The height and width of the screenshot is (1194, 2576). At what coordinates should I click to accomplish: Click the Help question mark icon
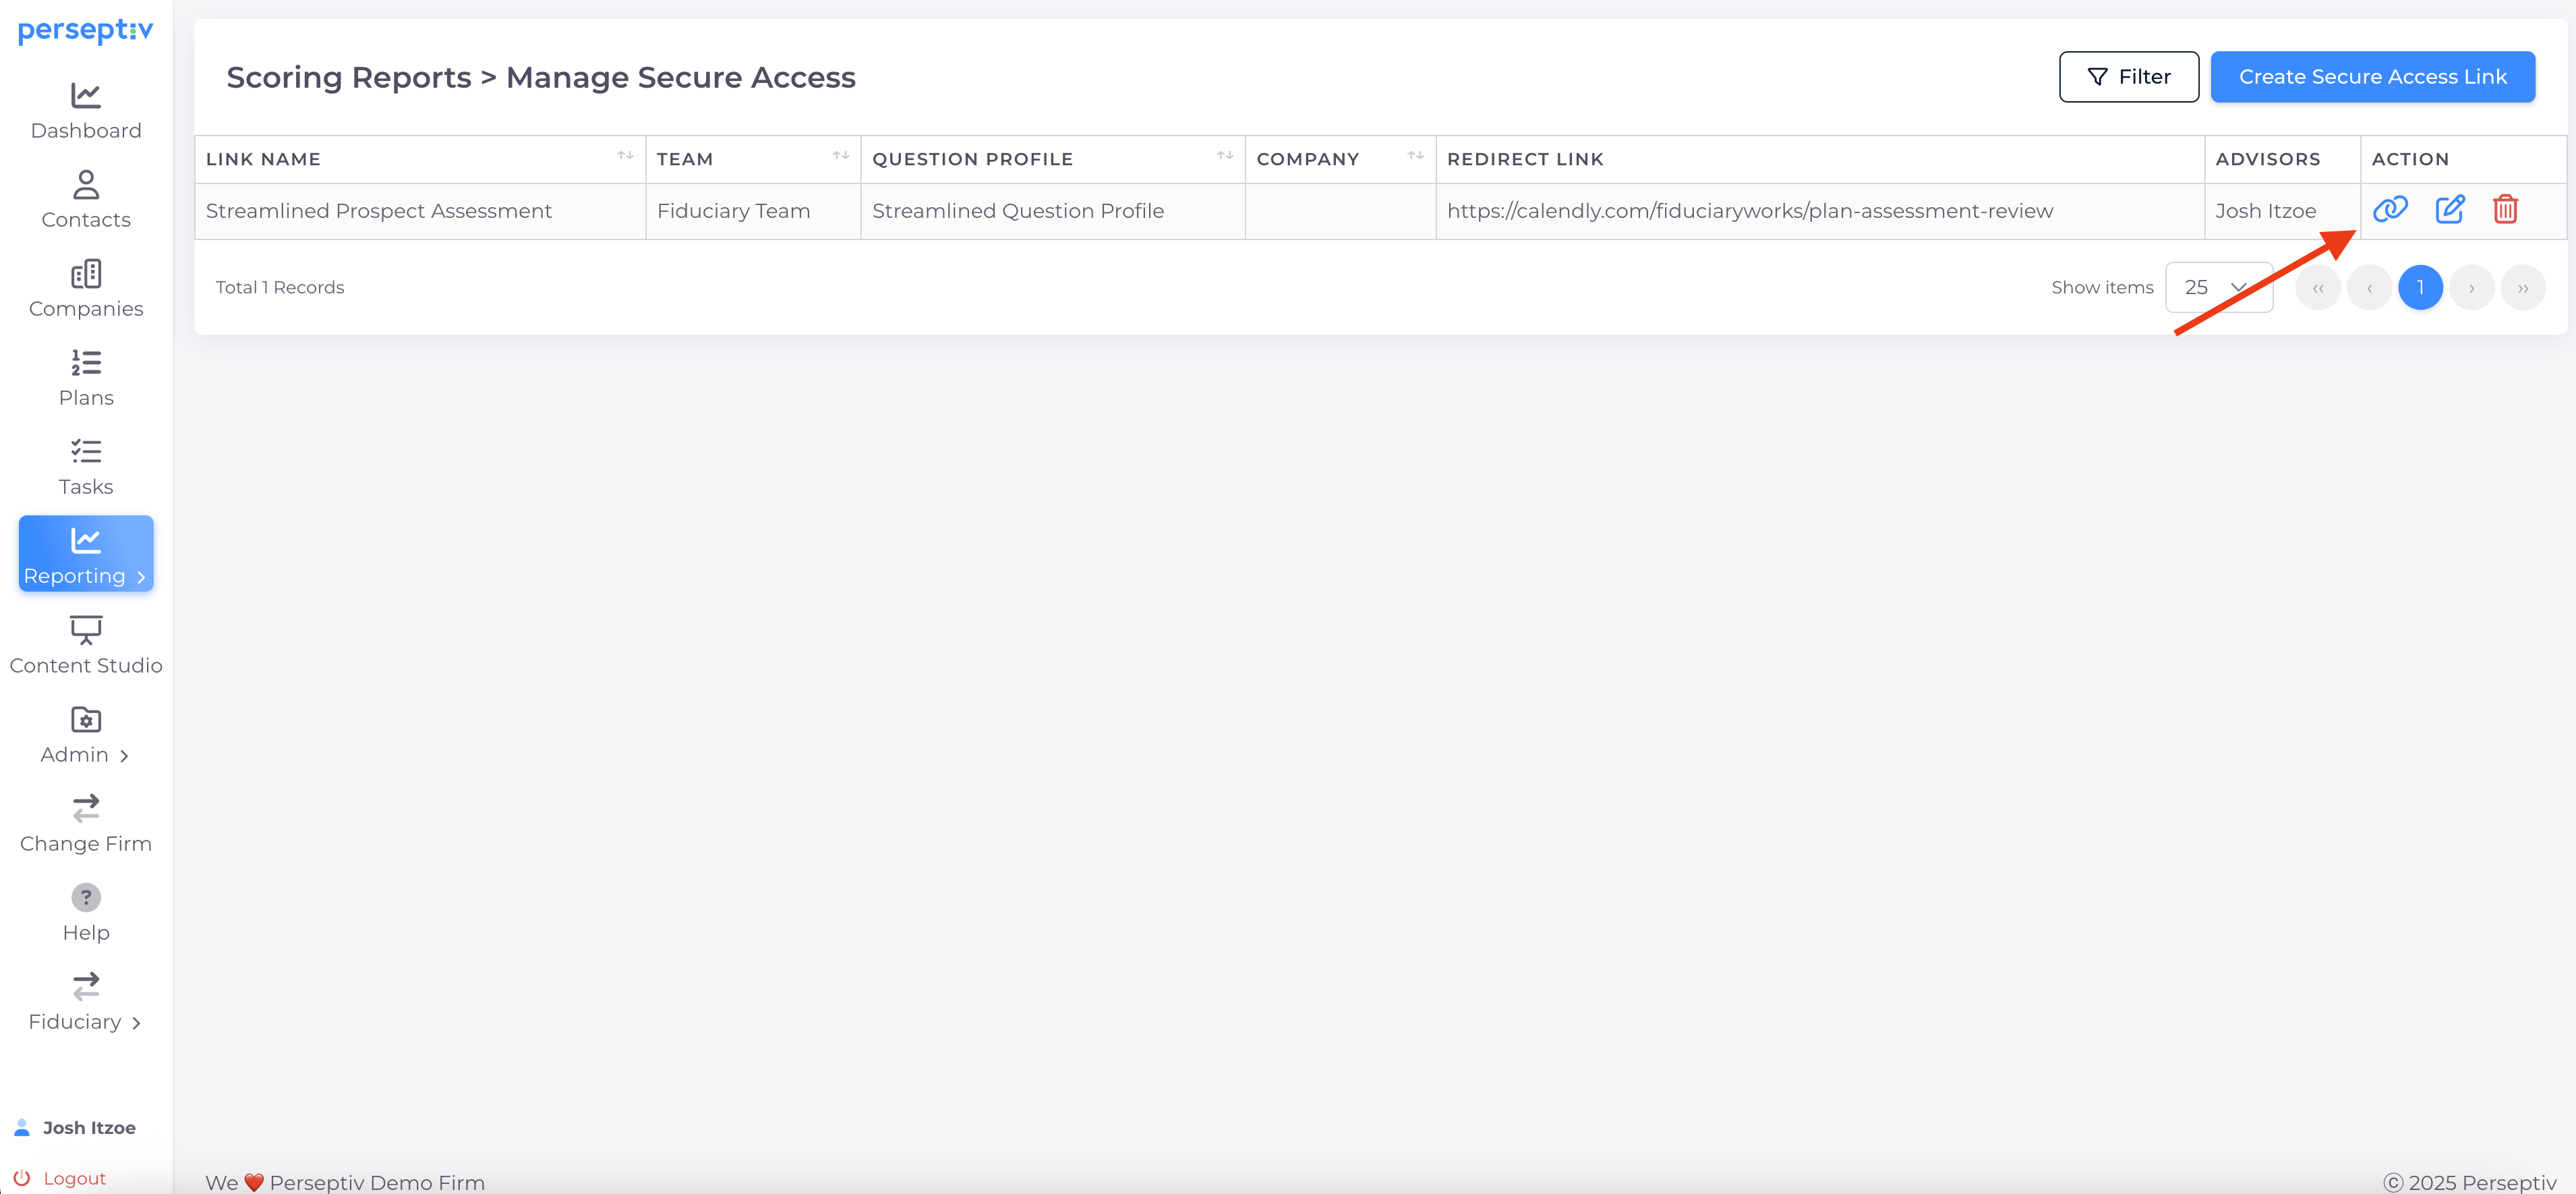(86, 897)
